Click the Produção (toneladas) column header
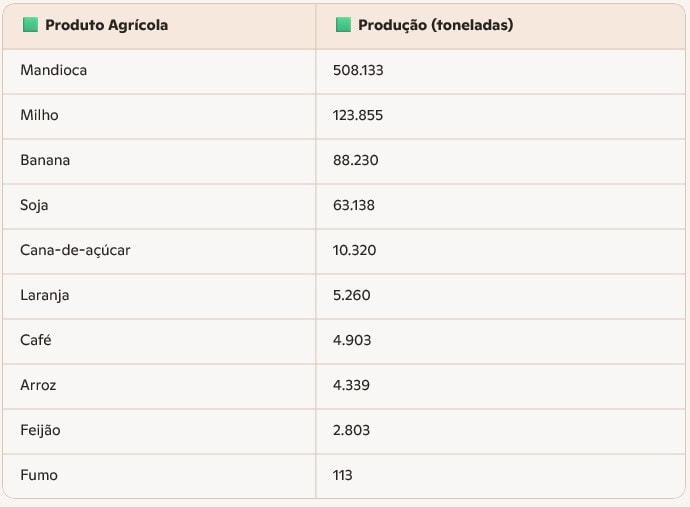This screenshot has height=507, width=690. pos(435,25)
